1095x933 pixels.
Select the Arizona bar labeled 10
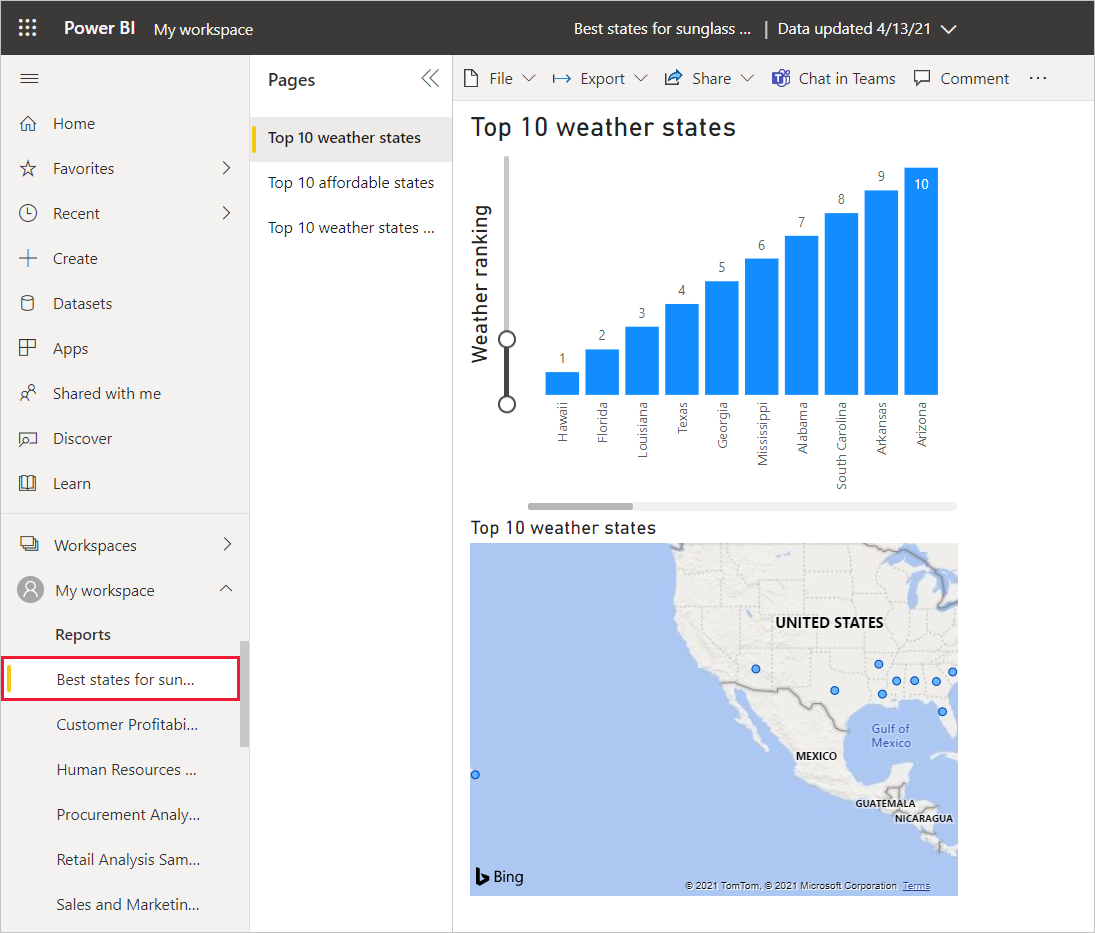[921, 281]
